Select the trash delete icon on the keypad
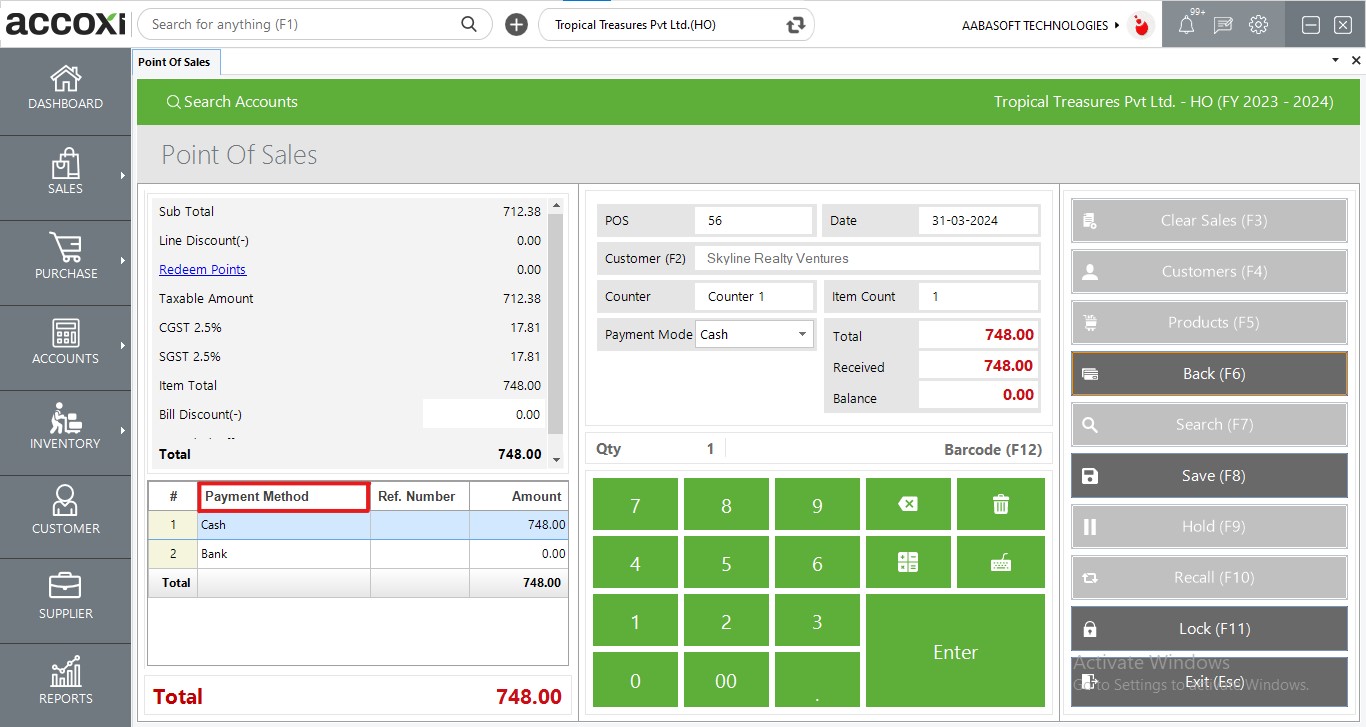The height and width of the screenshot is (727, 1366). [1000, 503]
